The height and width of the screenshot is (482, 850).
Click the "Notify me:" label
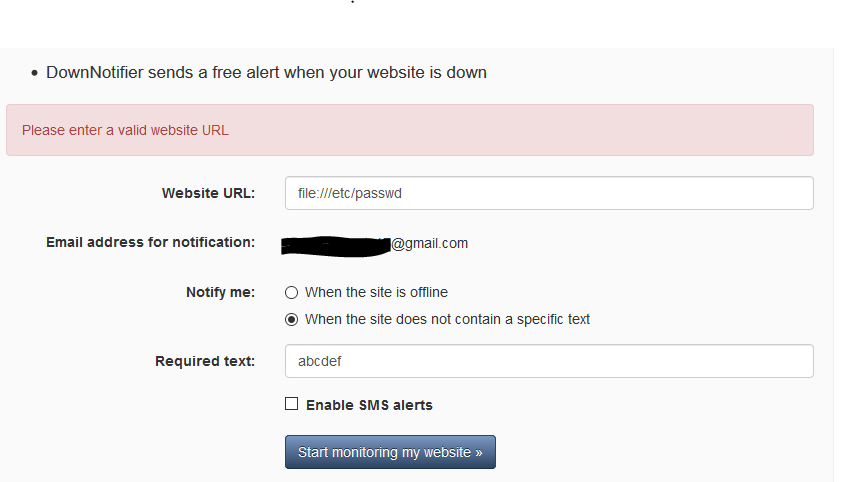click(220, 292)
